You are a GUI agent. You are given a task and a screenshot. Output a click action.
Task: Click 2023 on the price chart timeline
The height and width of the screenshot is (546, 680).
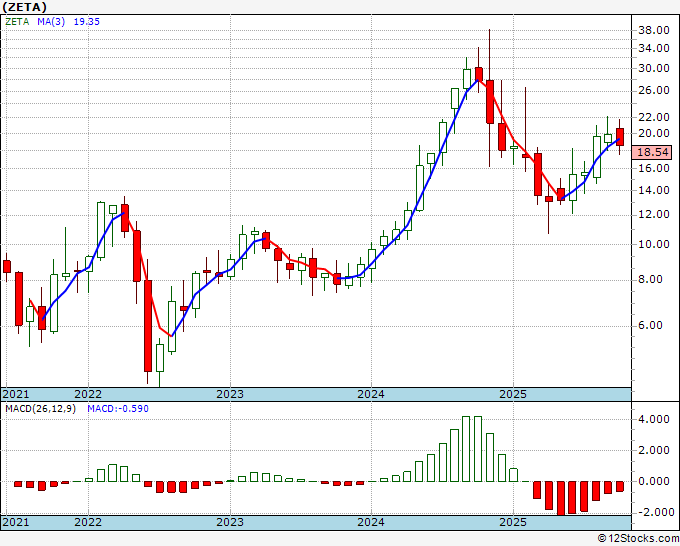coord(230,394)
